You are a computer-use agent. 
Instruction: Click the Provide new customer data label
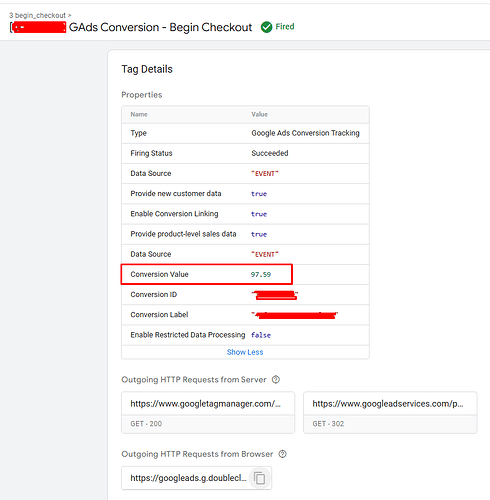(176, 194)
